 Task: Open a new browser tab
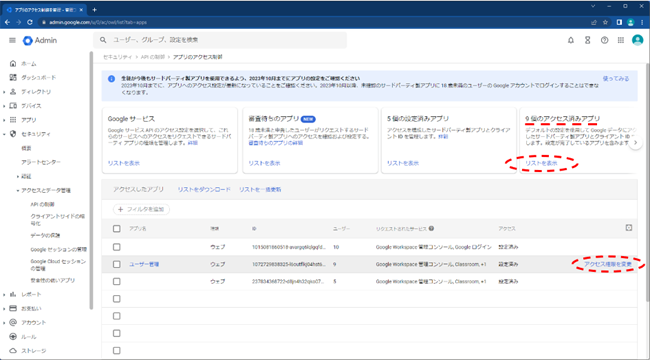click(95, 10)
